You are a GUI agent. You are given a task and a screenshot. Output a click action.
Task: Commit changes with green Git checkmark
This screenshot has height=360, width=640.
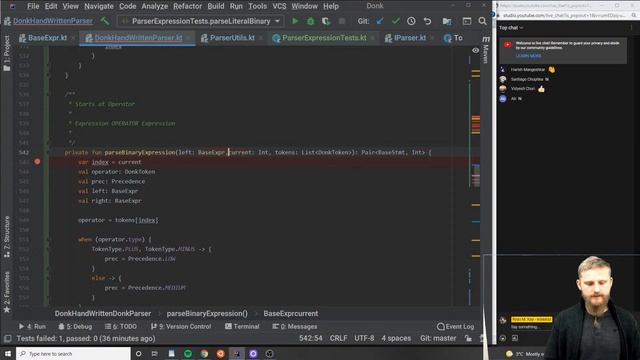coord(396,21)
